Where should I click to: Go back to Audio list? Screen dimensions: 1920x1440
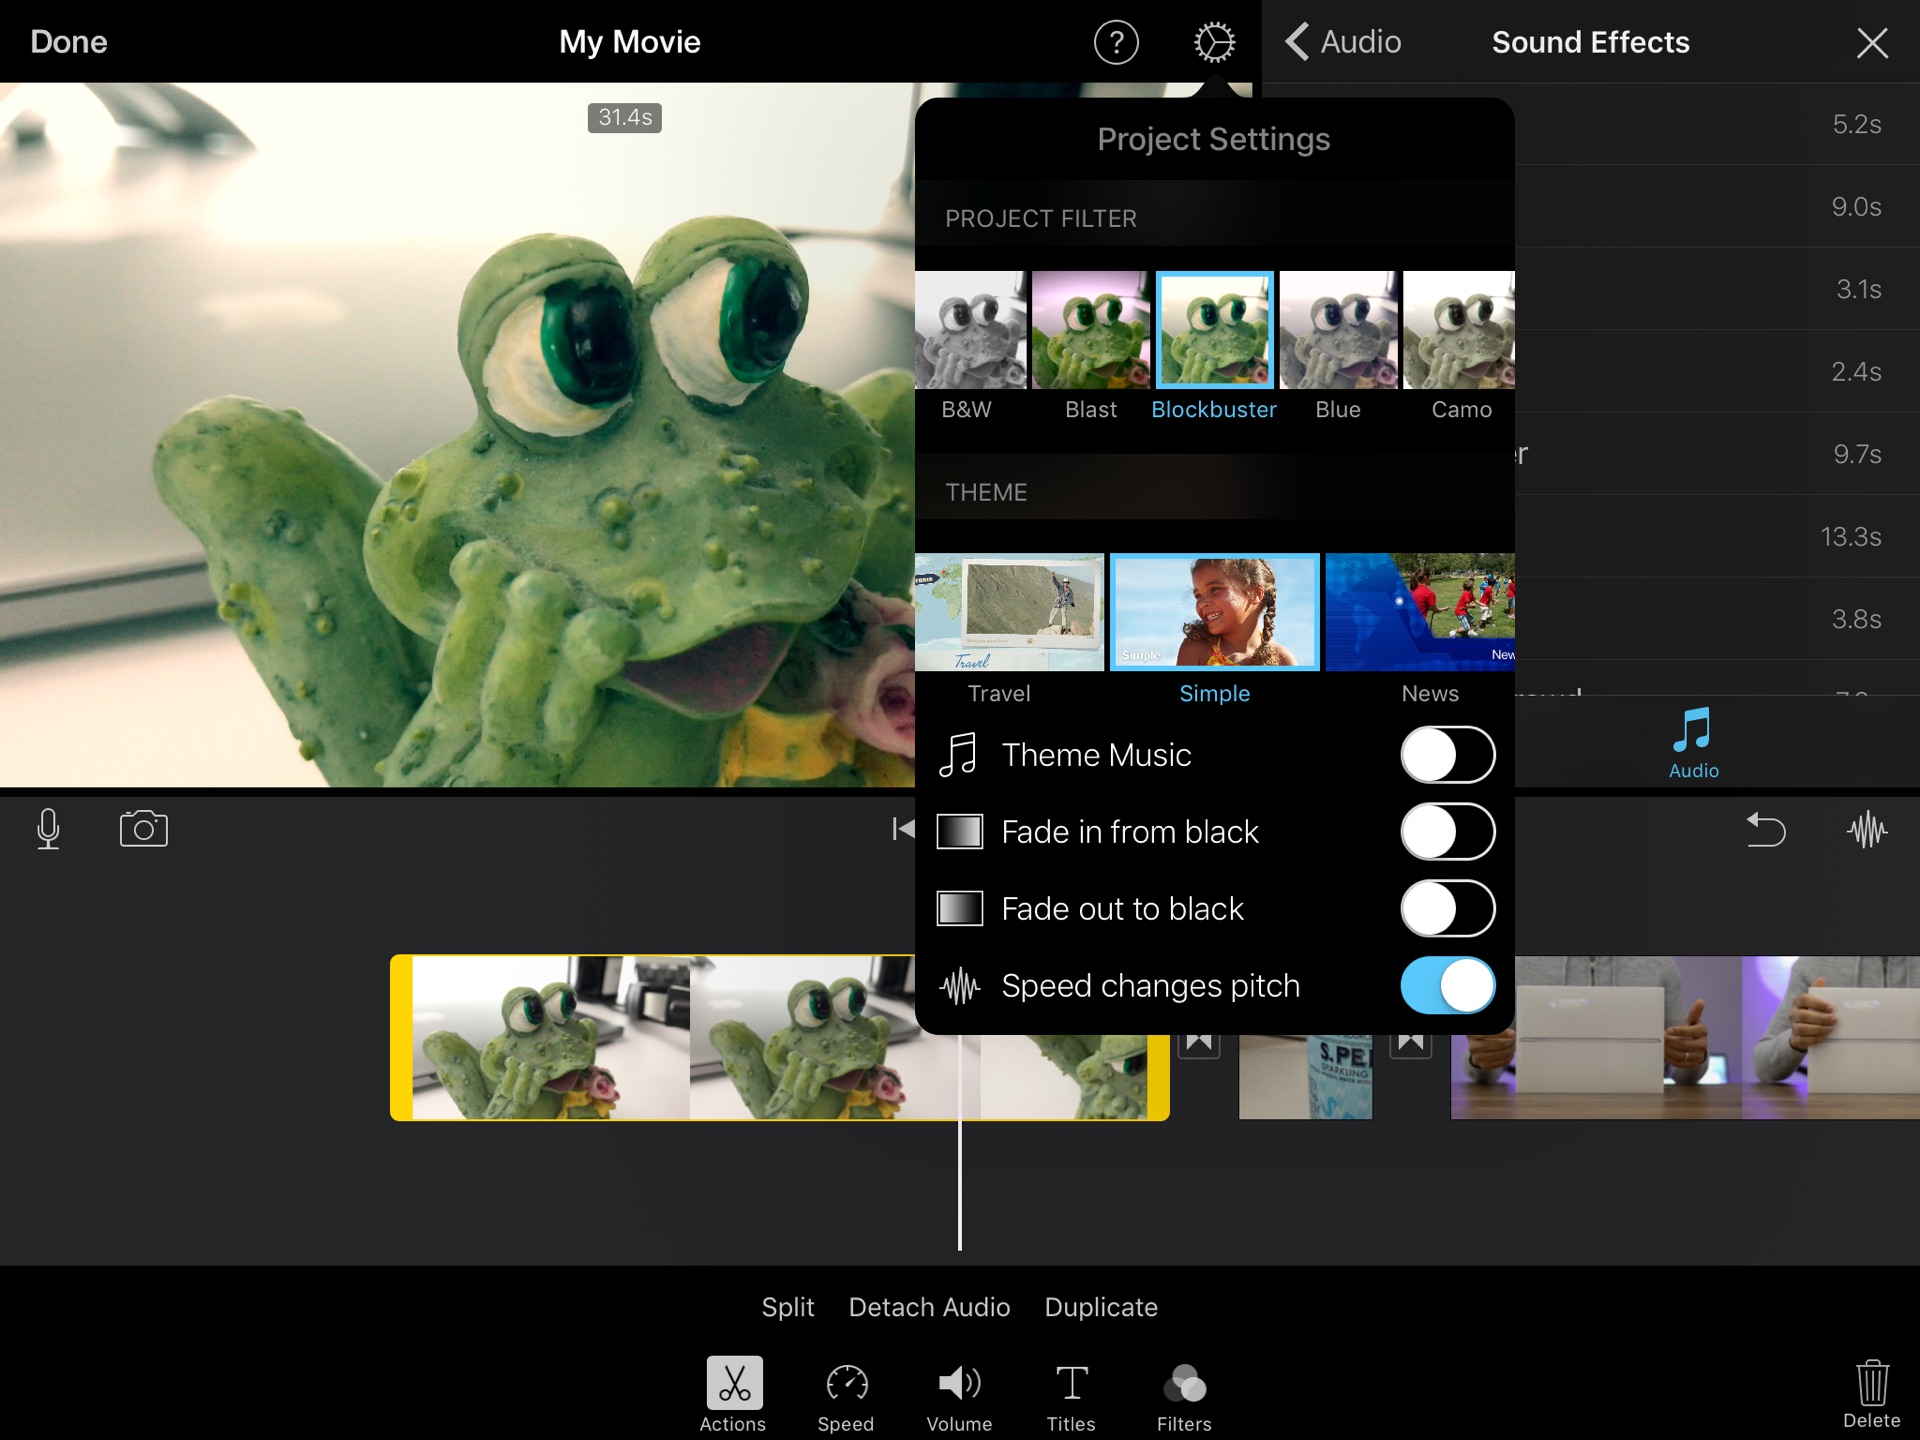pyautogui.click(x=1343, y=42)
